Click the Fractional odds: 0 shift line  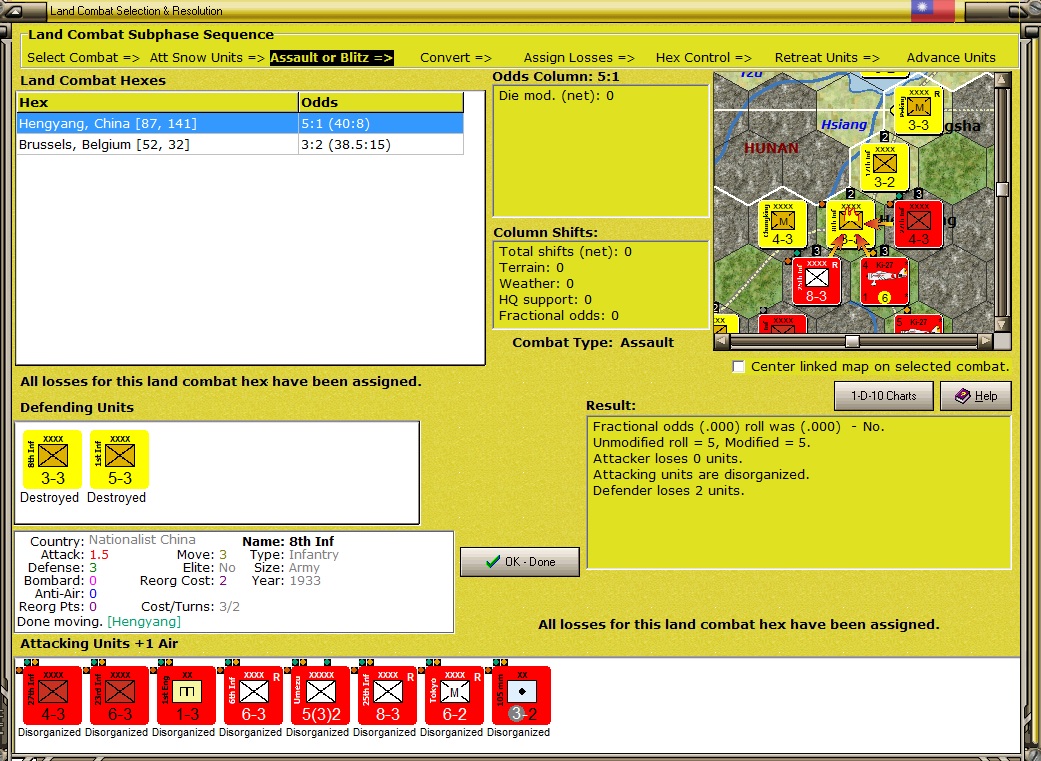click(x=559, y=315)
